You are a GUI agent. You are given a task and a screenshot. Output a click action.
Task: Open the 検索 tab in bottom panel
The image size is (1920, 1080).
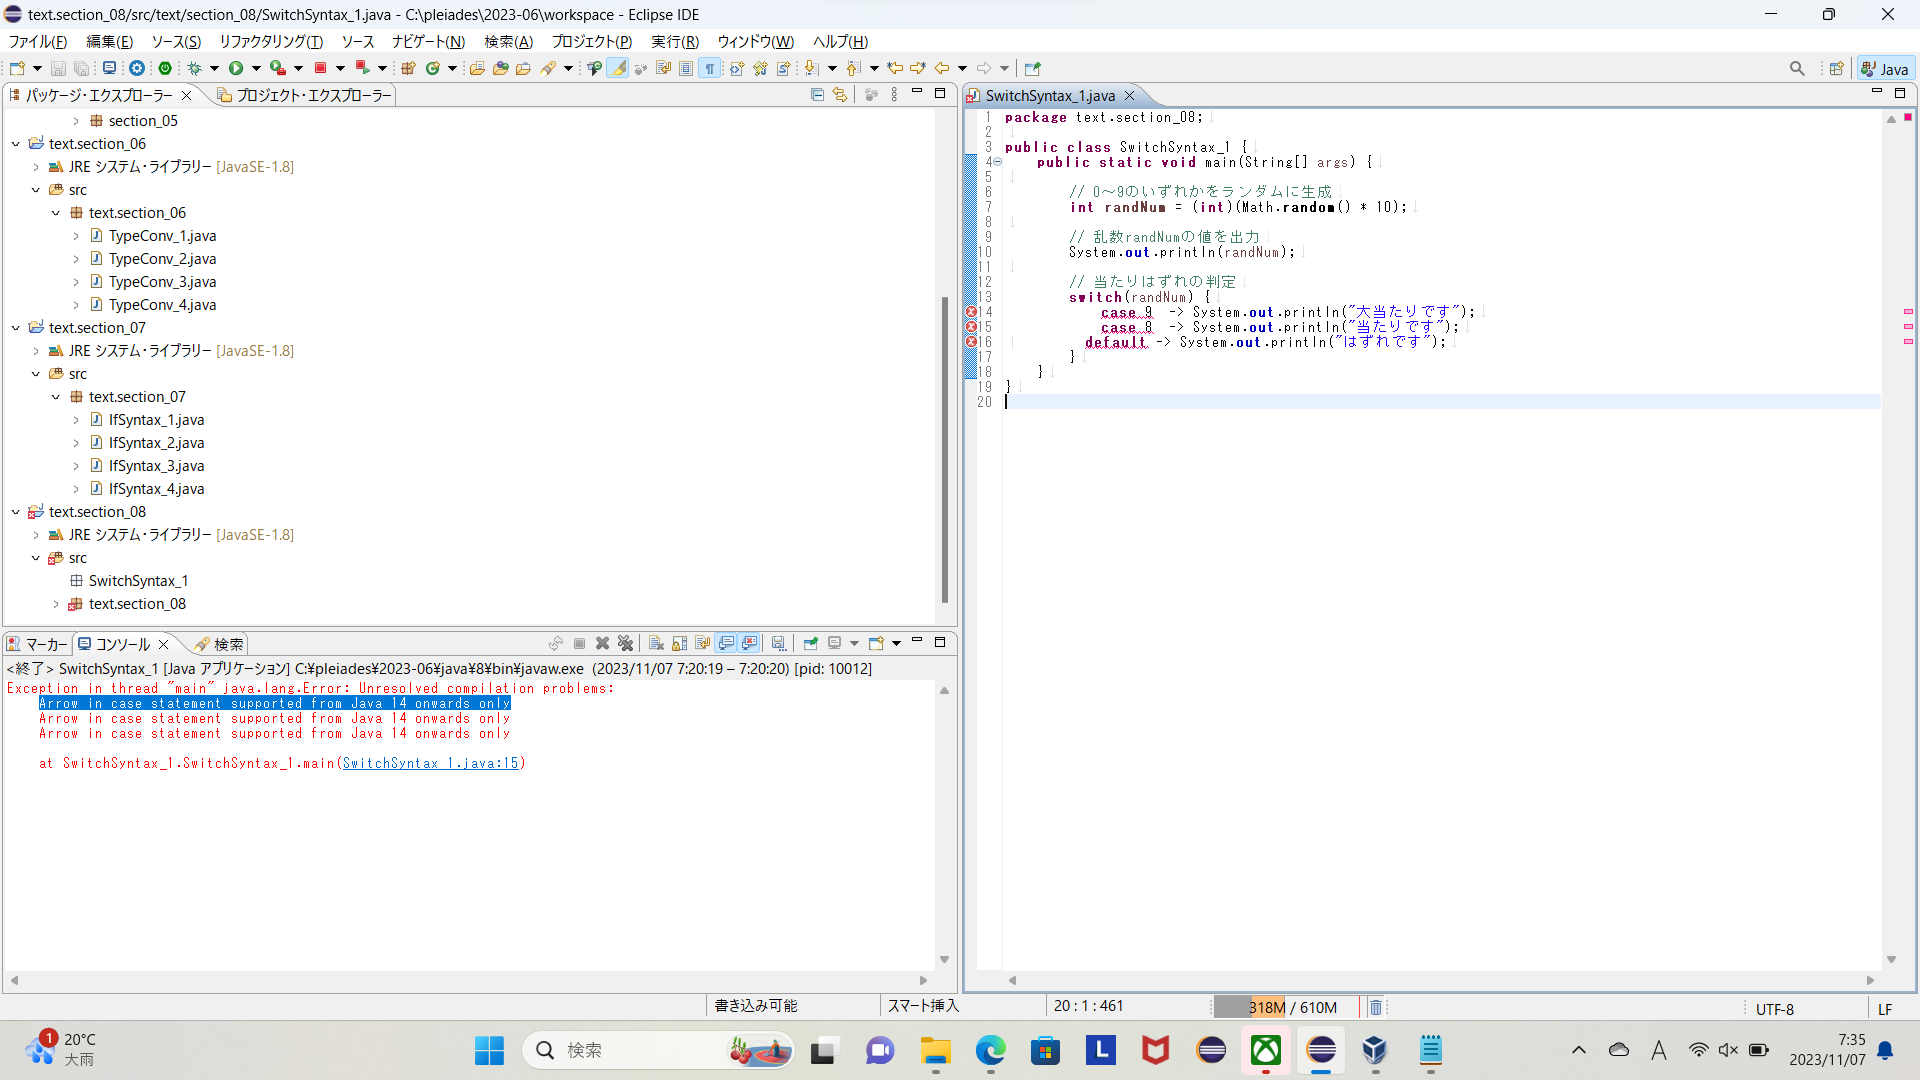pyautogui.click(x=220, y=644)
